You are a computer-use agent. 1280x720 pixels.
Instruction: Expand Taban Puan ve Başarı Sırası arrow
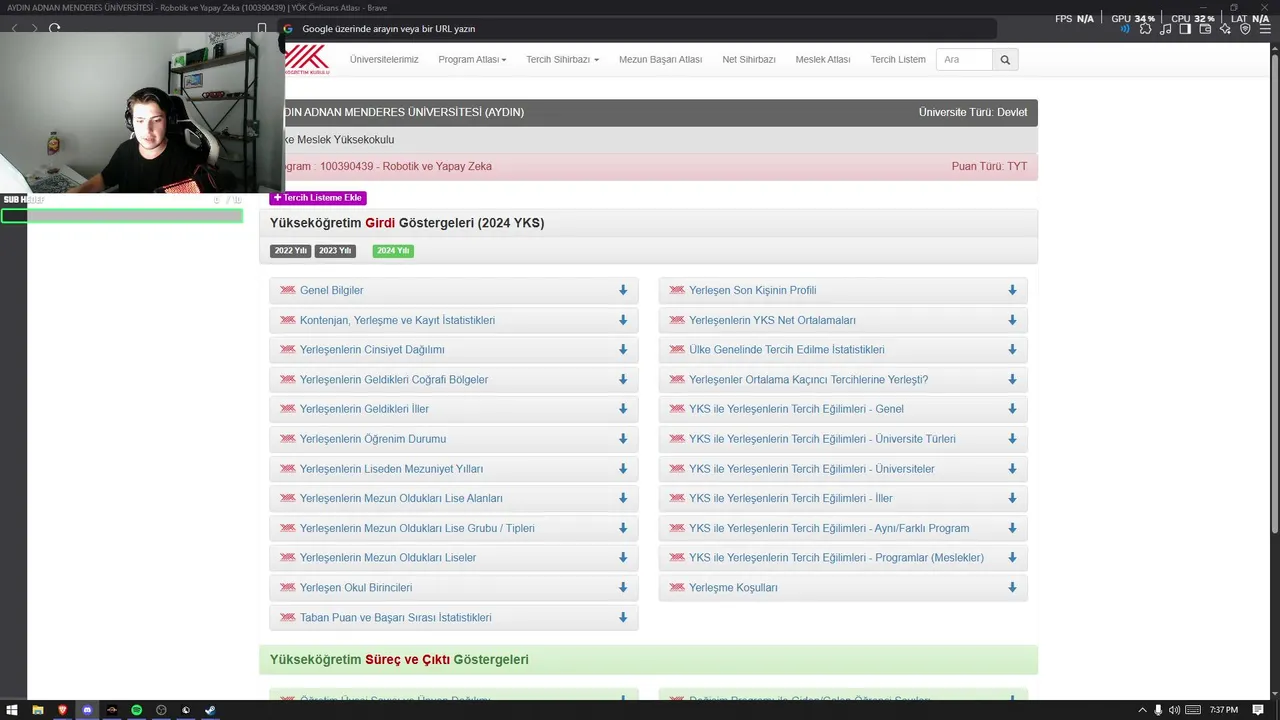pos(623,617)
